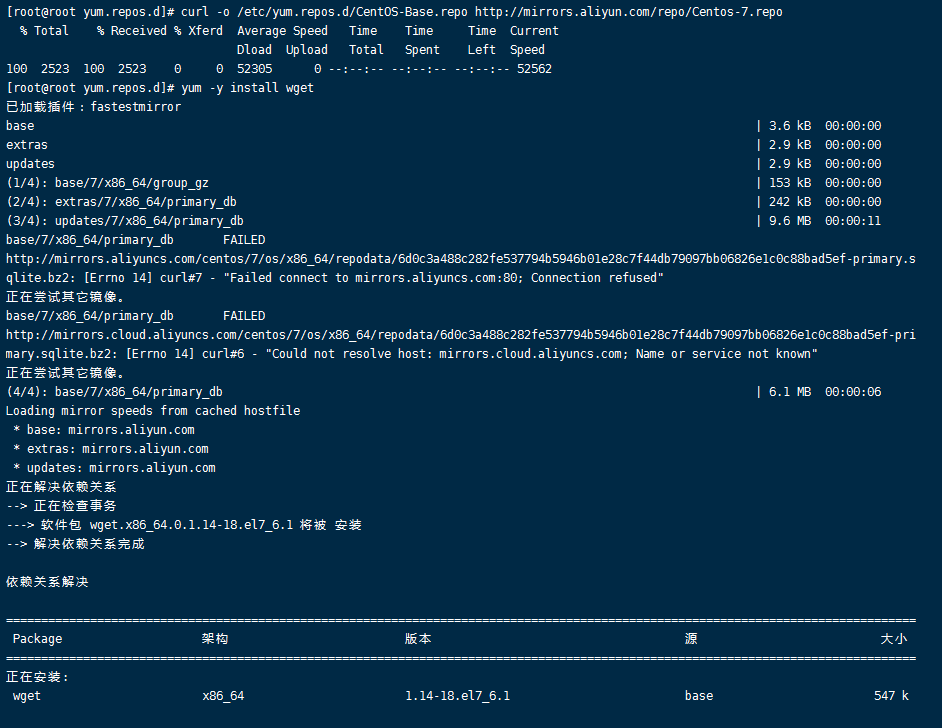Click the 52305 average Dload value
This screenshot has width=942, height=728.
click(x=255, y=69)
